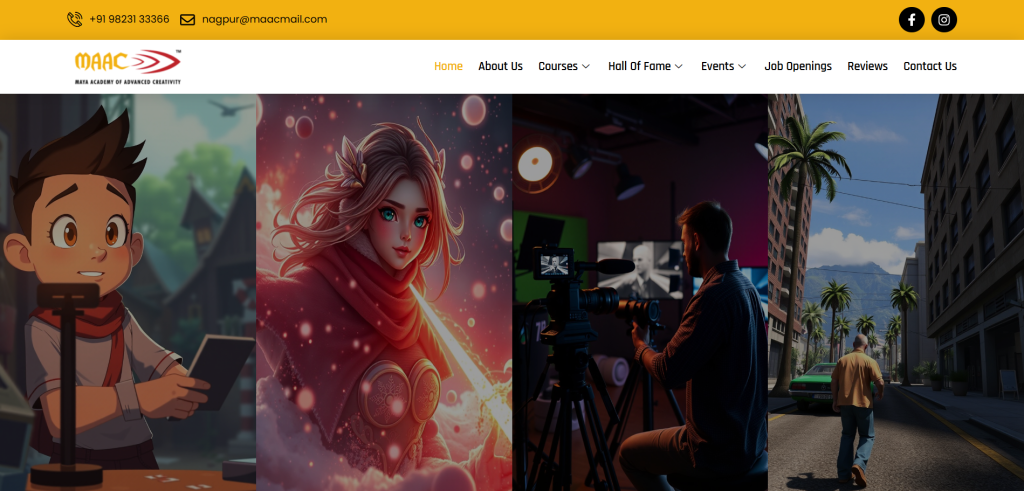Image resolution: width=1024 pixels, height=491 pixels.
Task: Open the game street scene with palm trees
Action: tap(896, 292)
